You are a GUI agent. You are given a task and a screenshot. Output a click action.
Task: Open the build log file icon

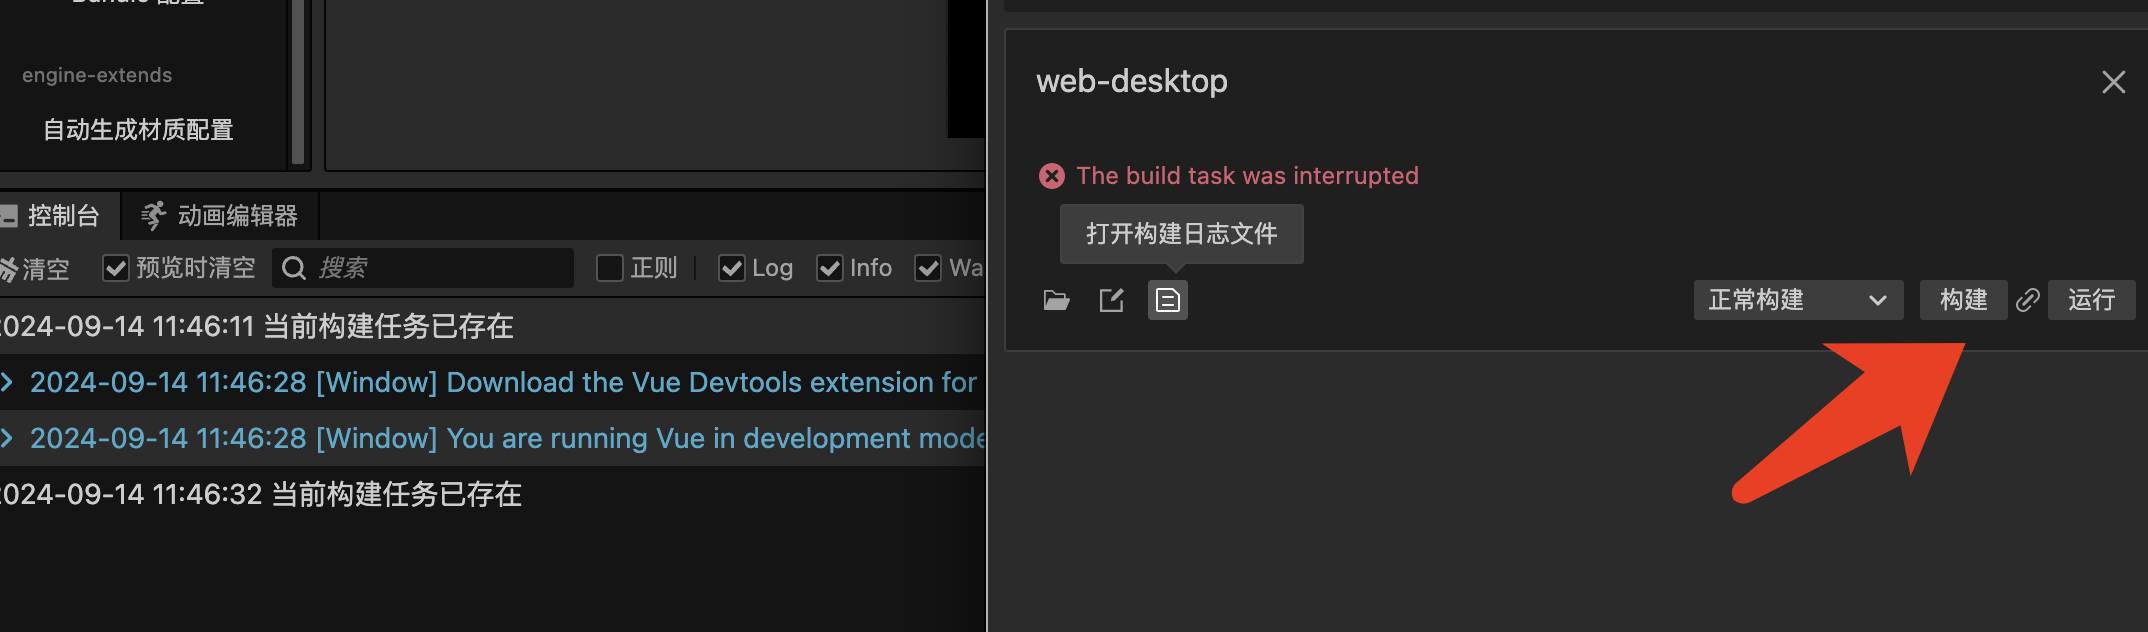coord(1167,300)
